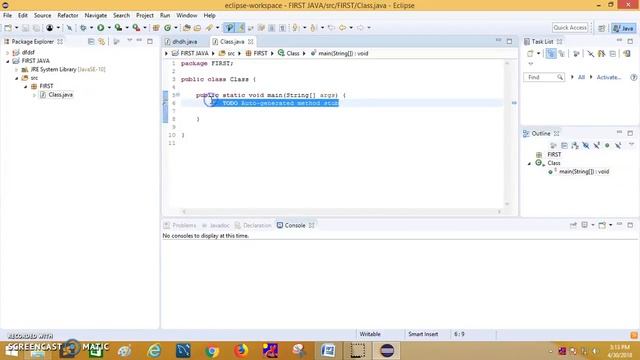This screenshot has width=640, height=360.
Task: Click the Back navigation arrow in toolbar
Action: 342,28
